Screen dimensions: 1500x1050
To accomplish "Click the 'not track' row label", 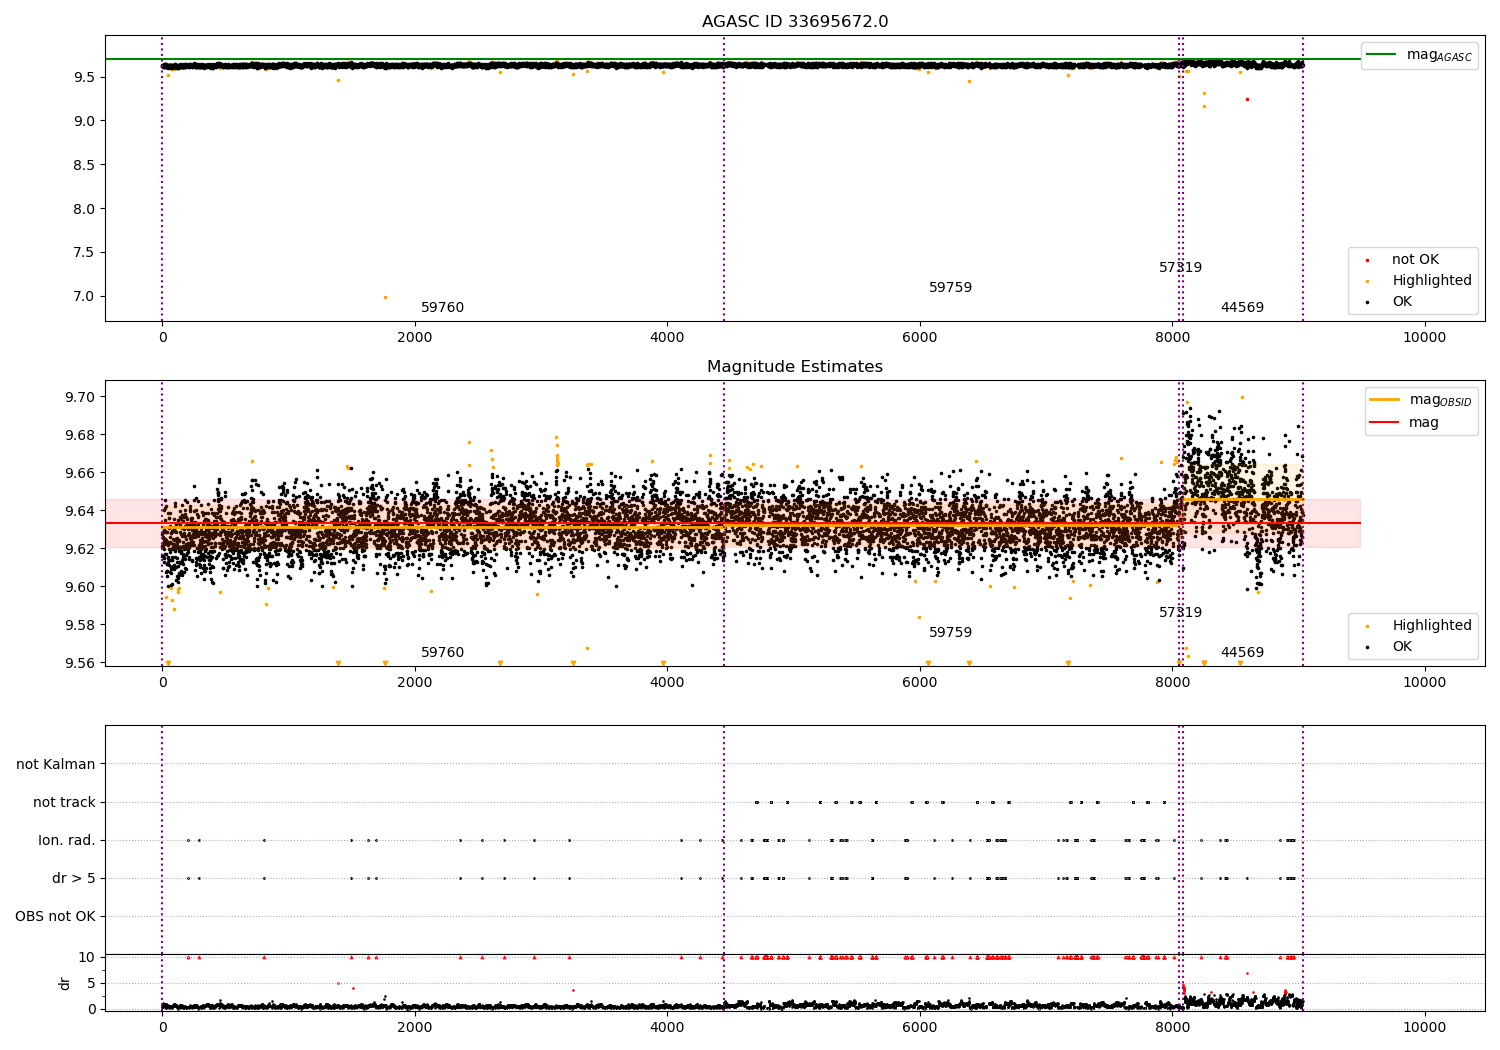I will tap(64, 803).
